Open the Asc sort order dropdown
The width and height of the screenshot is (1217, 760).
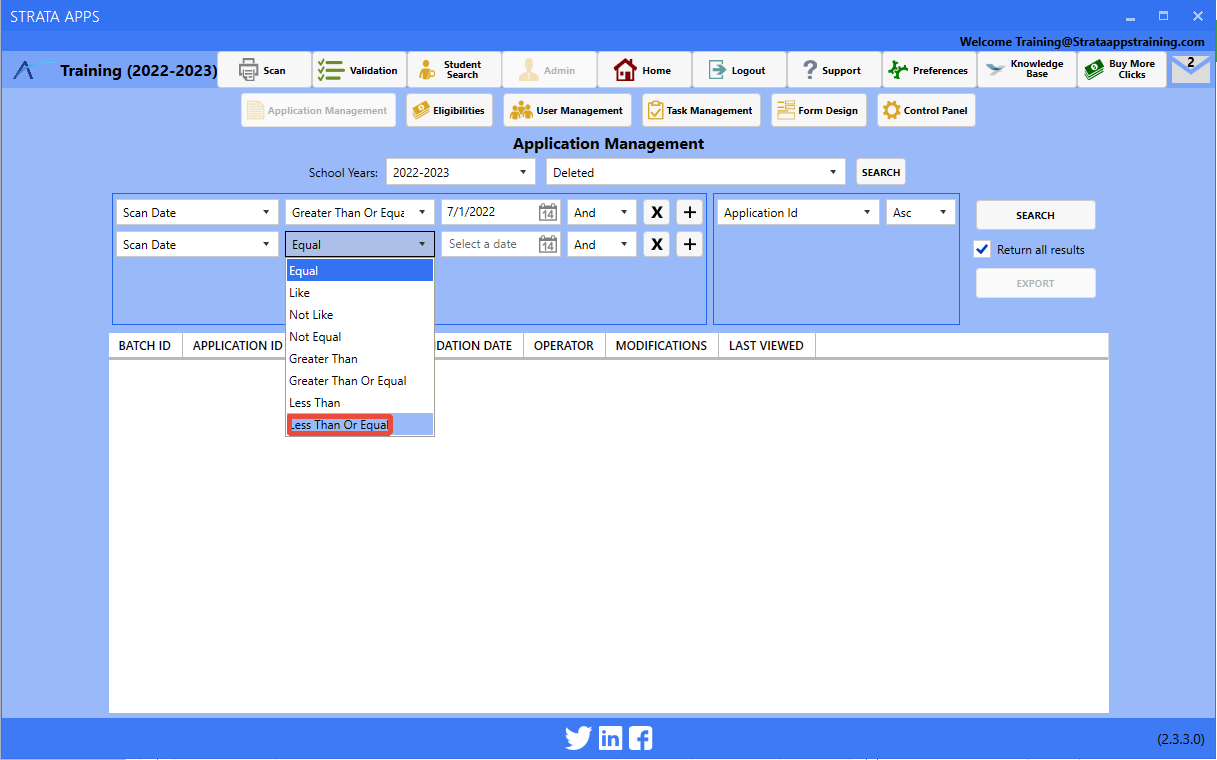(x=921, y=212)
